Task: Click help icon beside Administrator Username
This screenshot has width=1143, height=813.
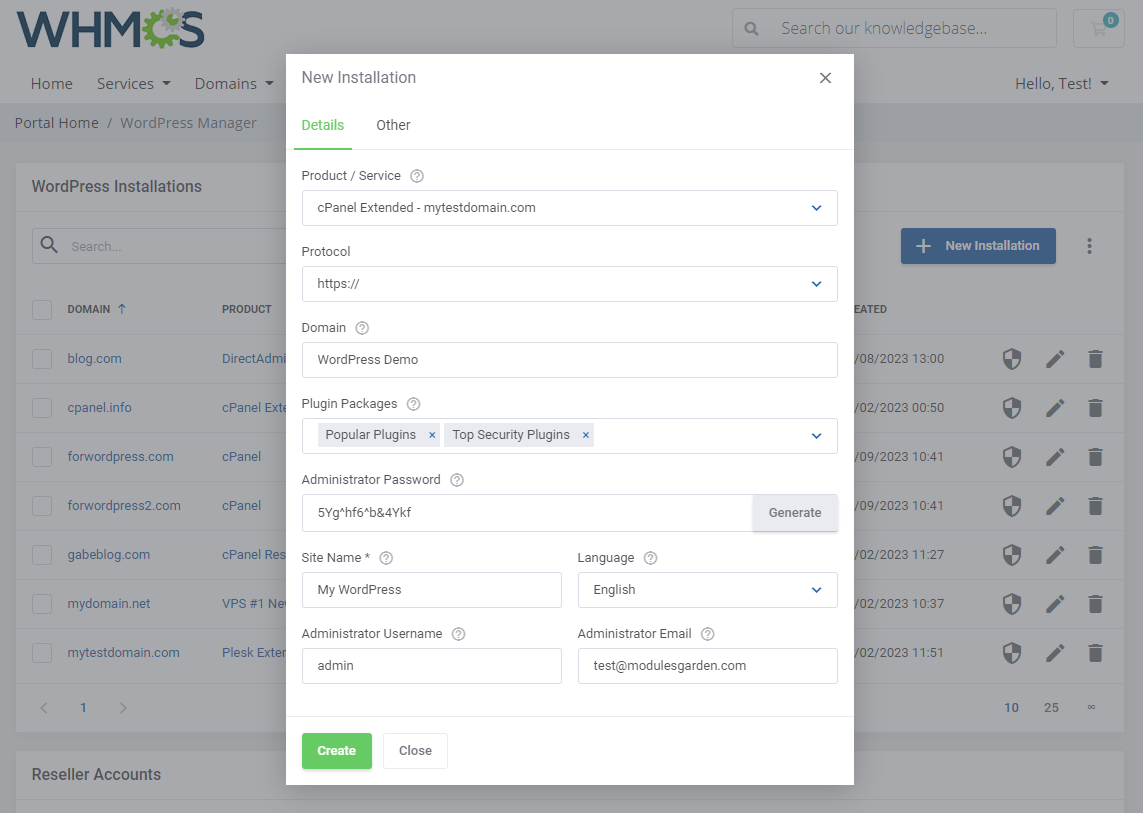Action: 459,634
